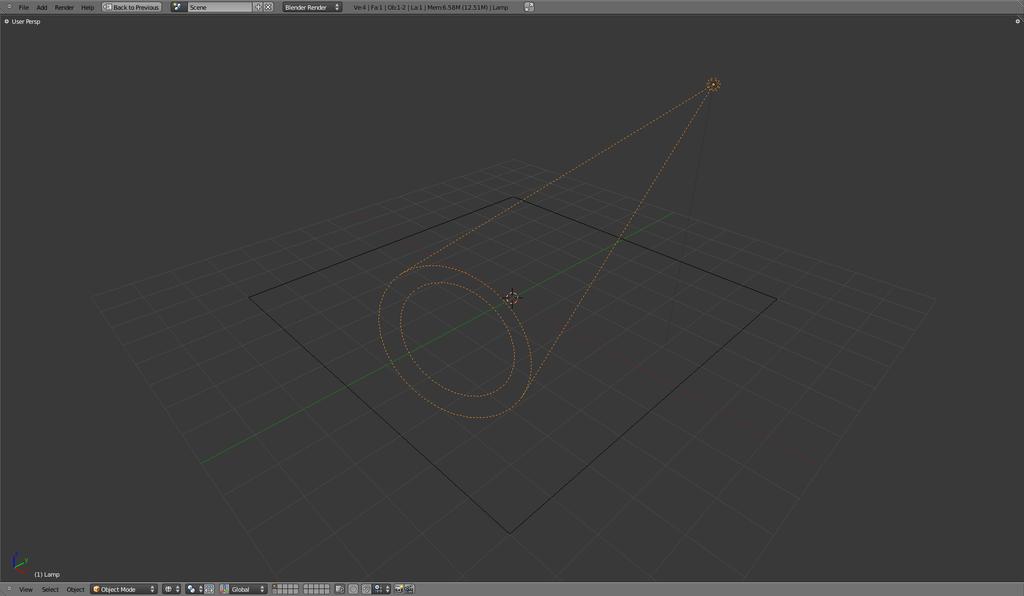1024x596 pixels.
Task: Open the View menu in 3D header
Action: click(25, 589)
